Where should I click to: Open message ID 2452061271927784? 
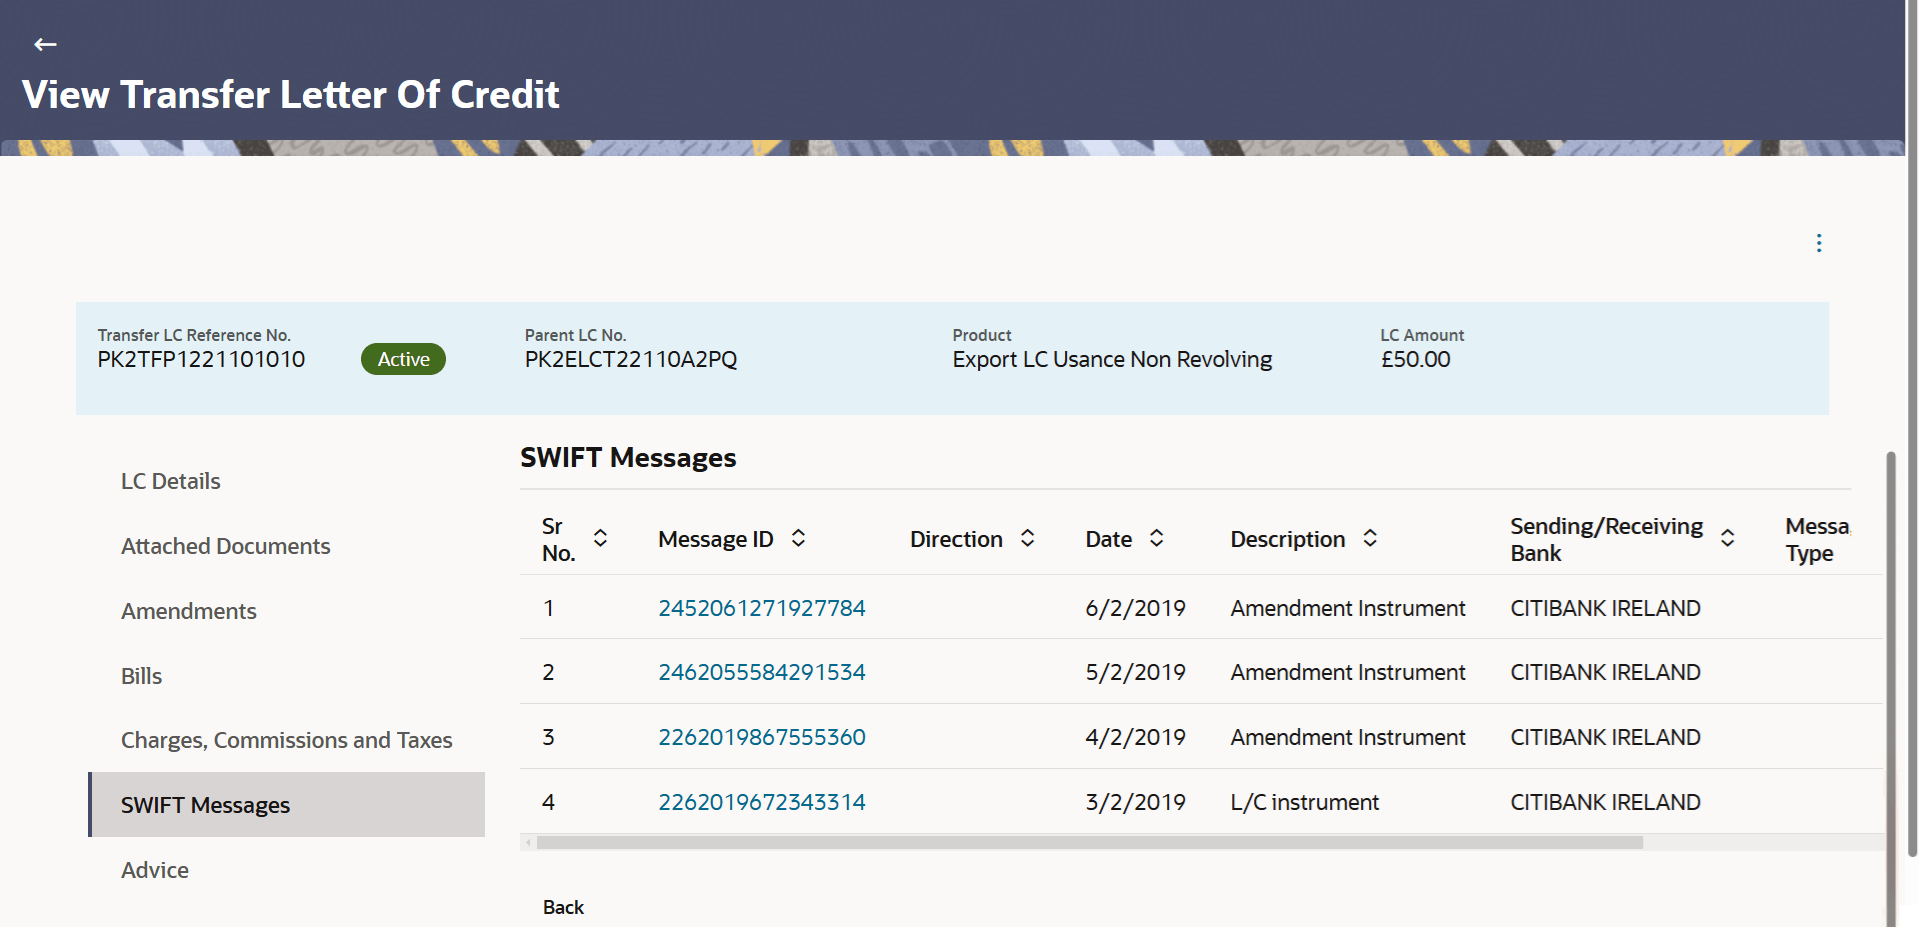coord(761,608)
